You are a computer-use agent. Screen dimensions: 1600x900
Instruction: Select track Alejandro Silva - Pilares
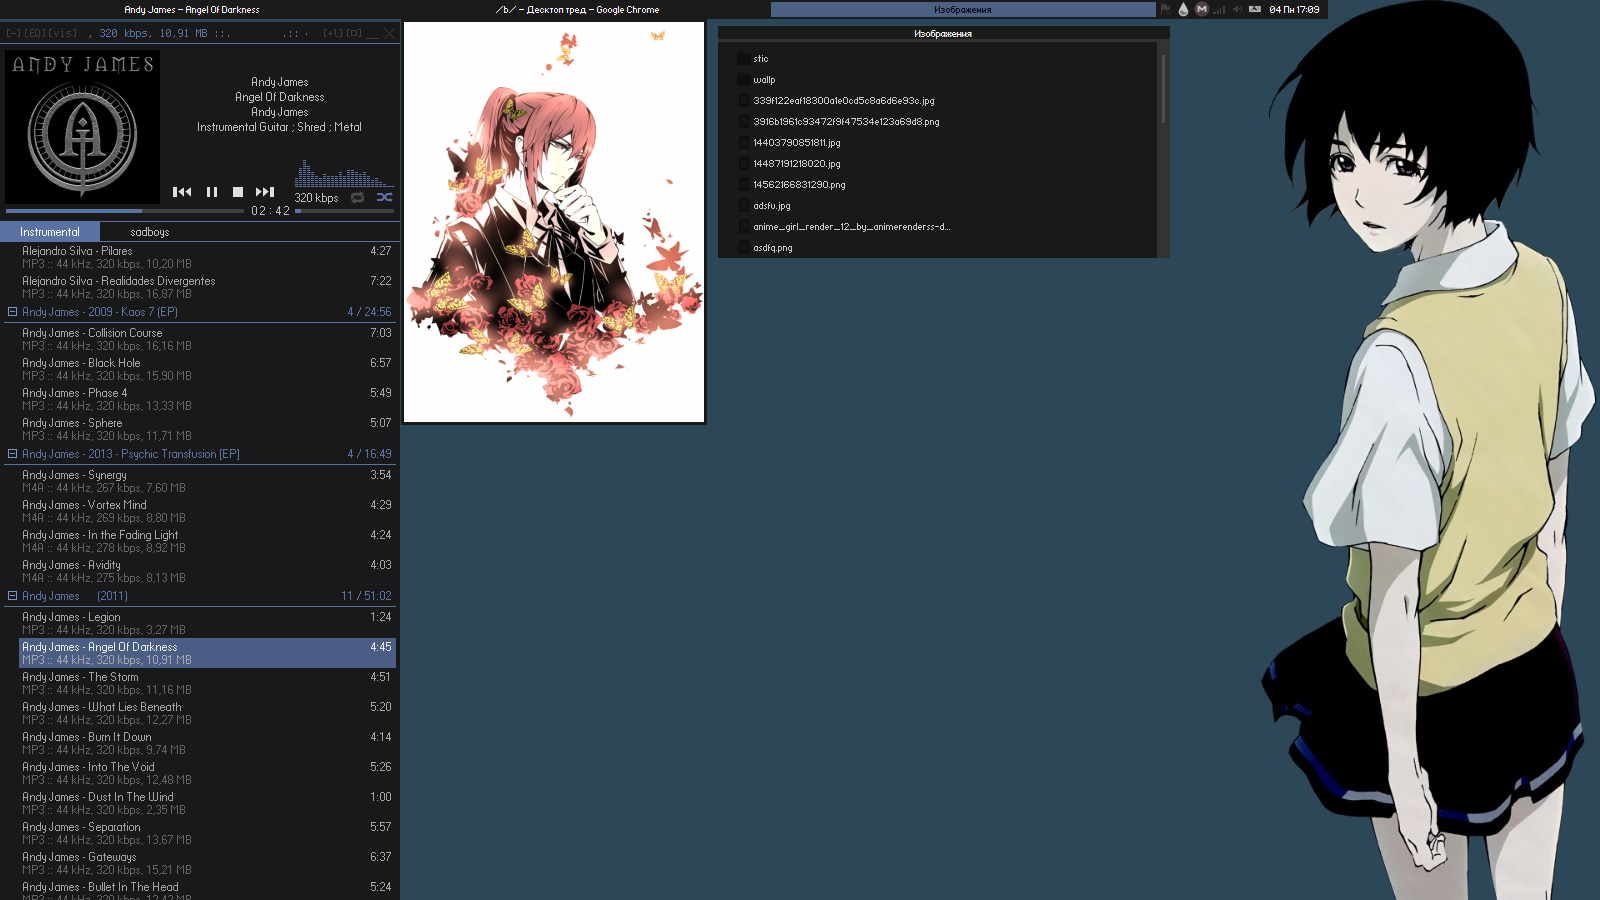tap(207, 257)
